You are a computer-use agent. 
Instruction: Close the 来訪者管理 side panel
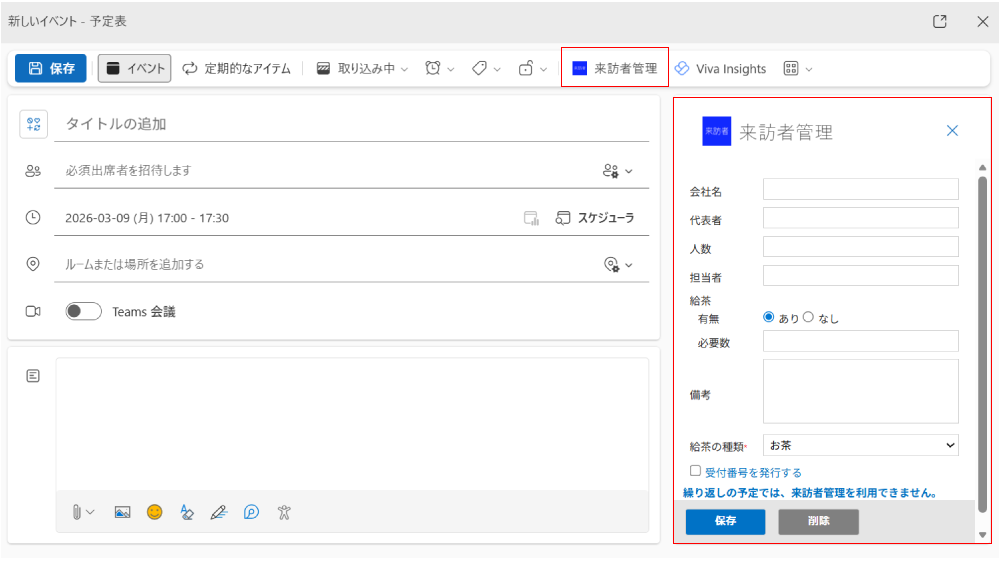pos(952,131)
